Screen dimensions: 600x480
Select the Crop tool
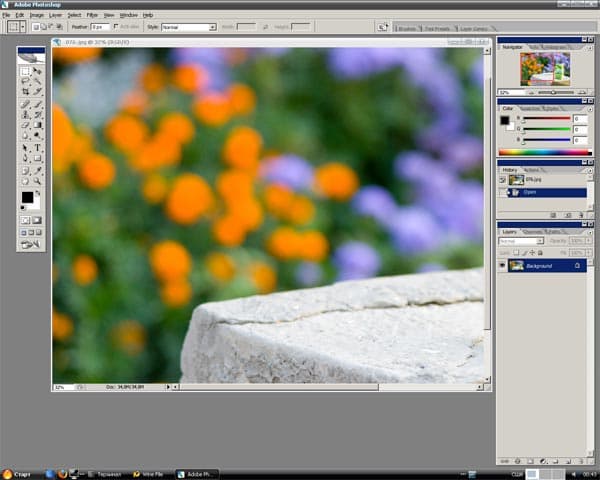25,91
